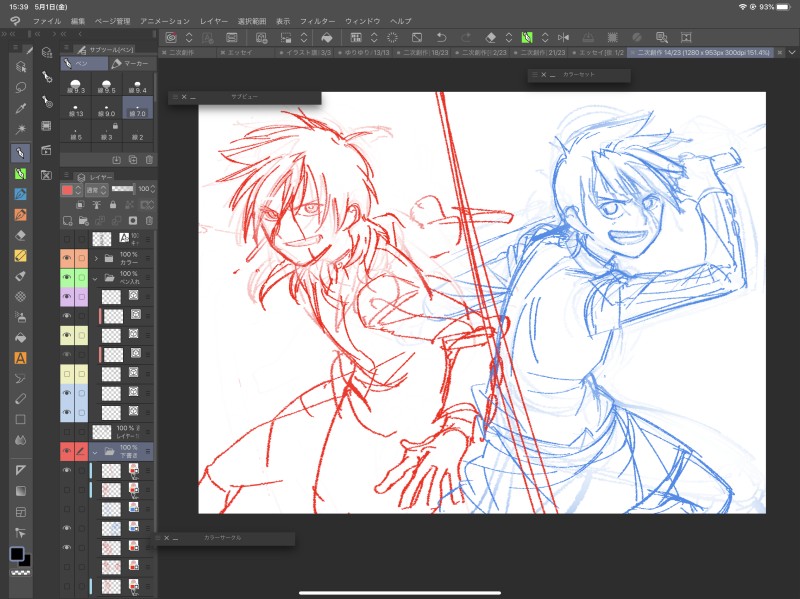Collapse the 下書き layer folder

(95, 452)
